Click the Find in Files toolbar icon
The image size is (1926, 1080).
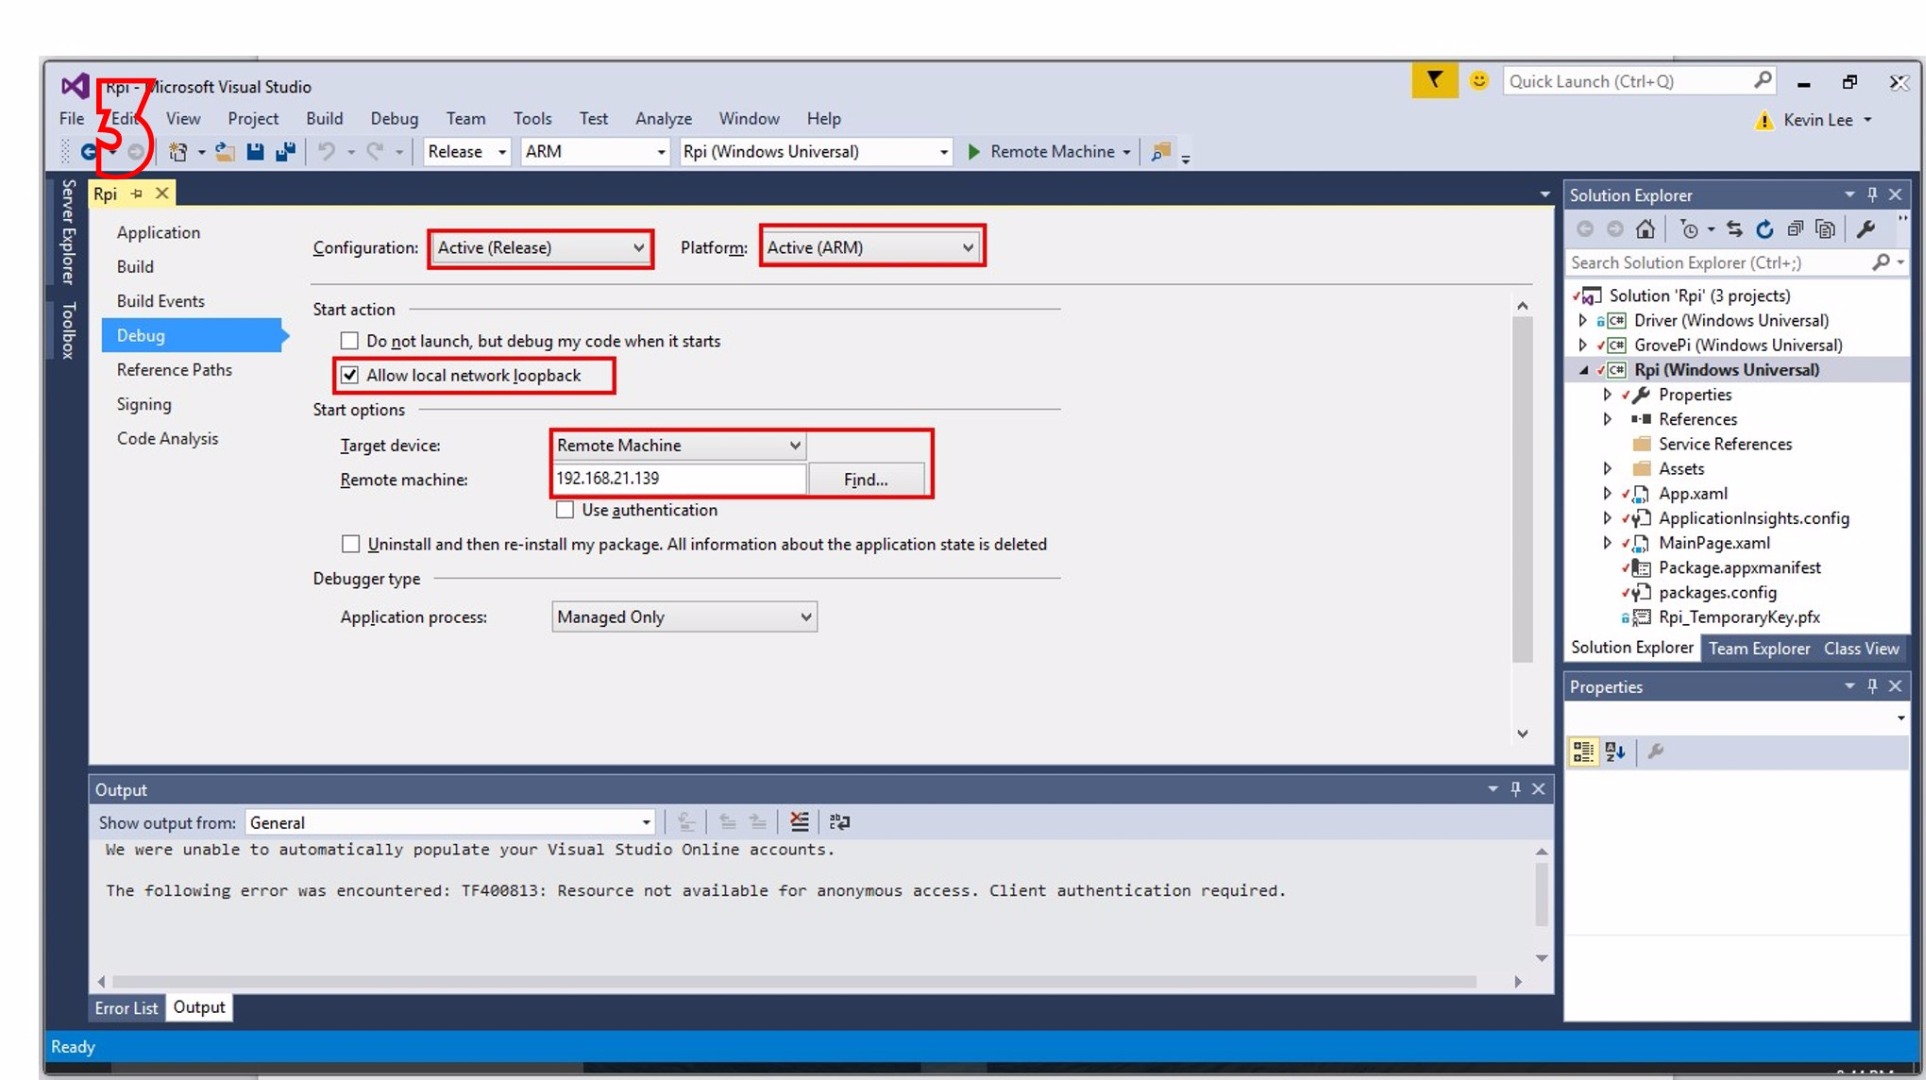pos(1161,152)
